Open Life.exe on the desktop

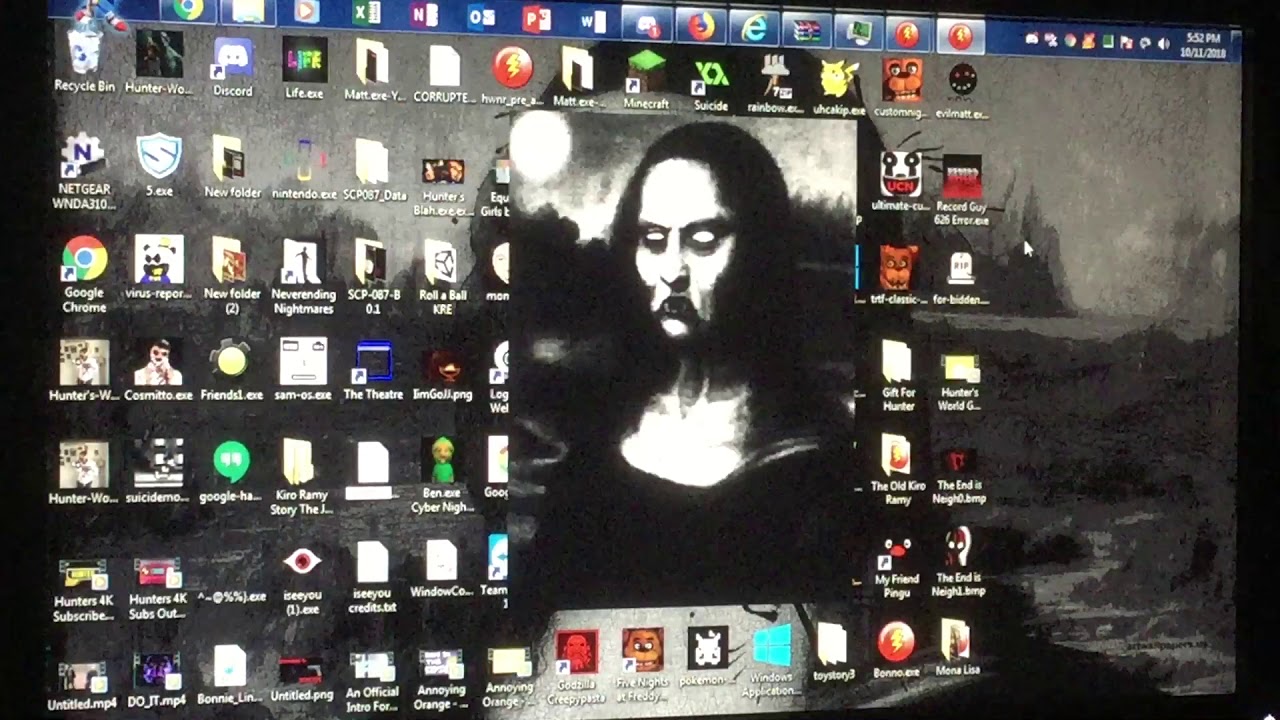click(x=304, y=67)
